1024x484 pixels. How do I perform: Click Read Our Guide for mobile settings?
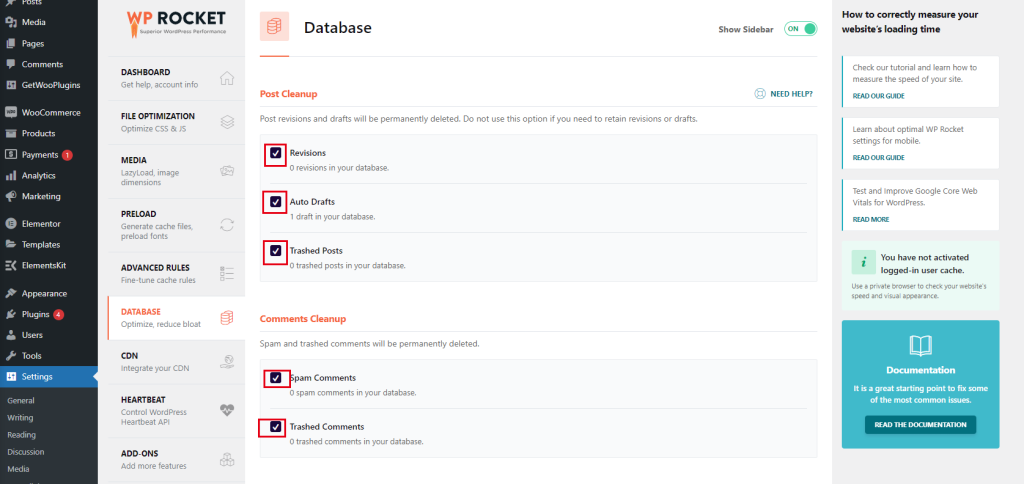pos(878,157)
